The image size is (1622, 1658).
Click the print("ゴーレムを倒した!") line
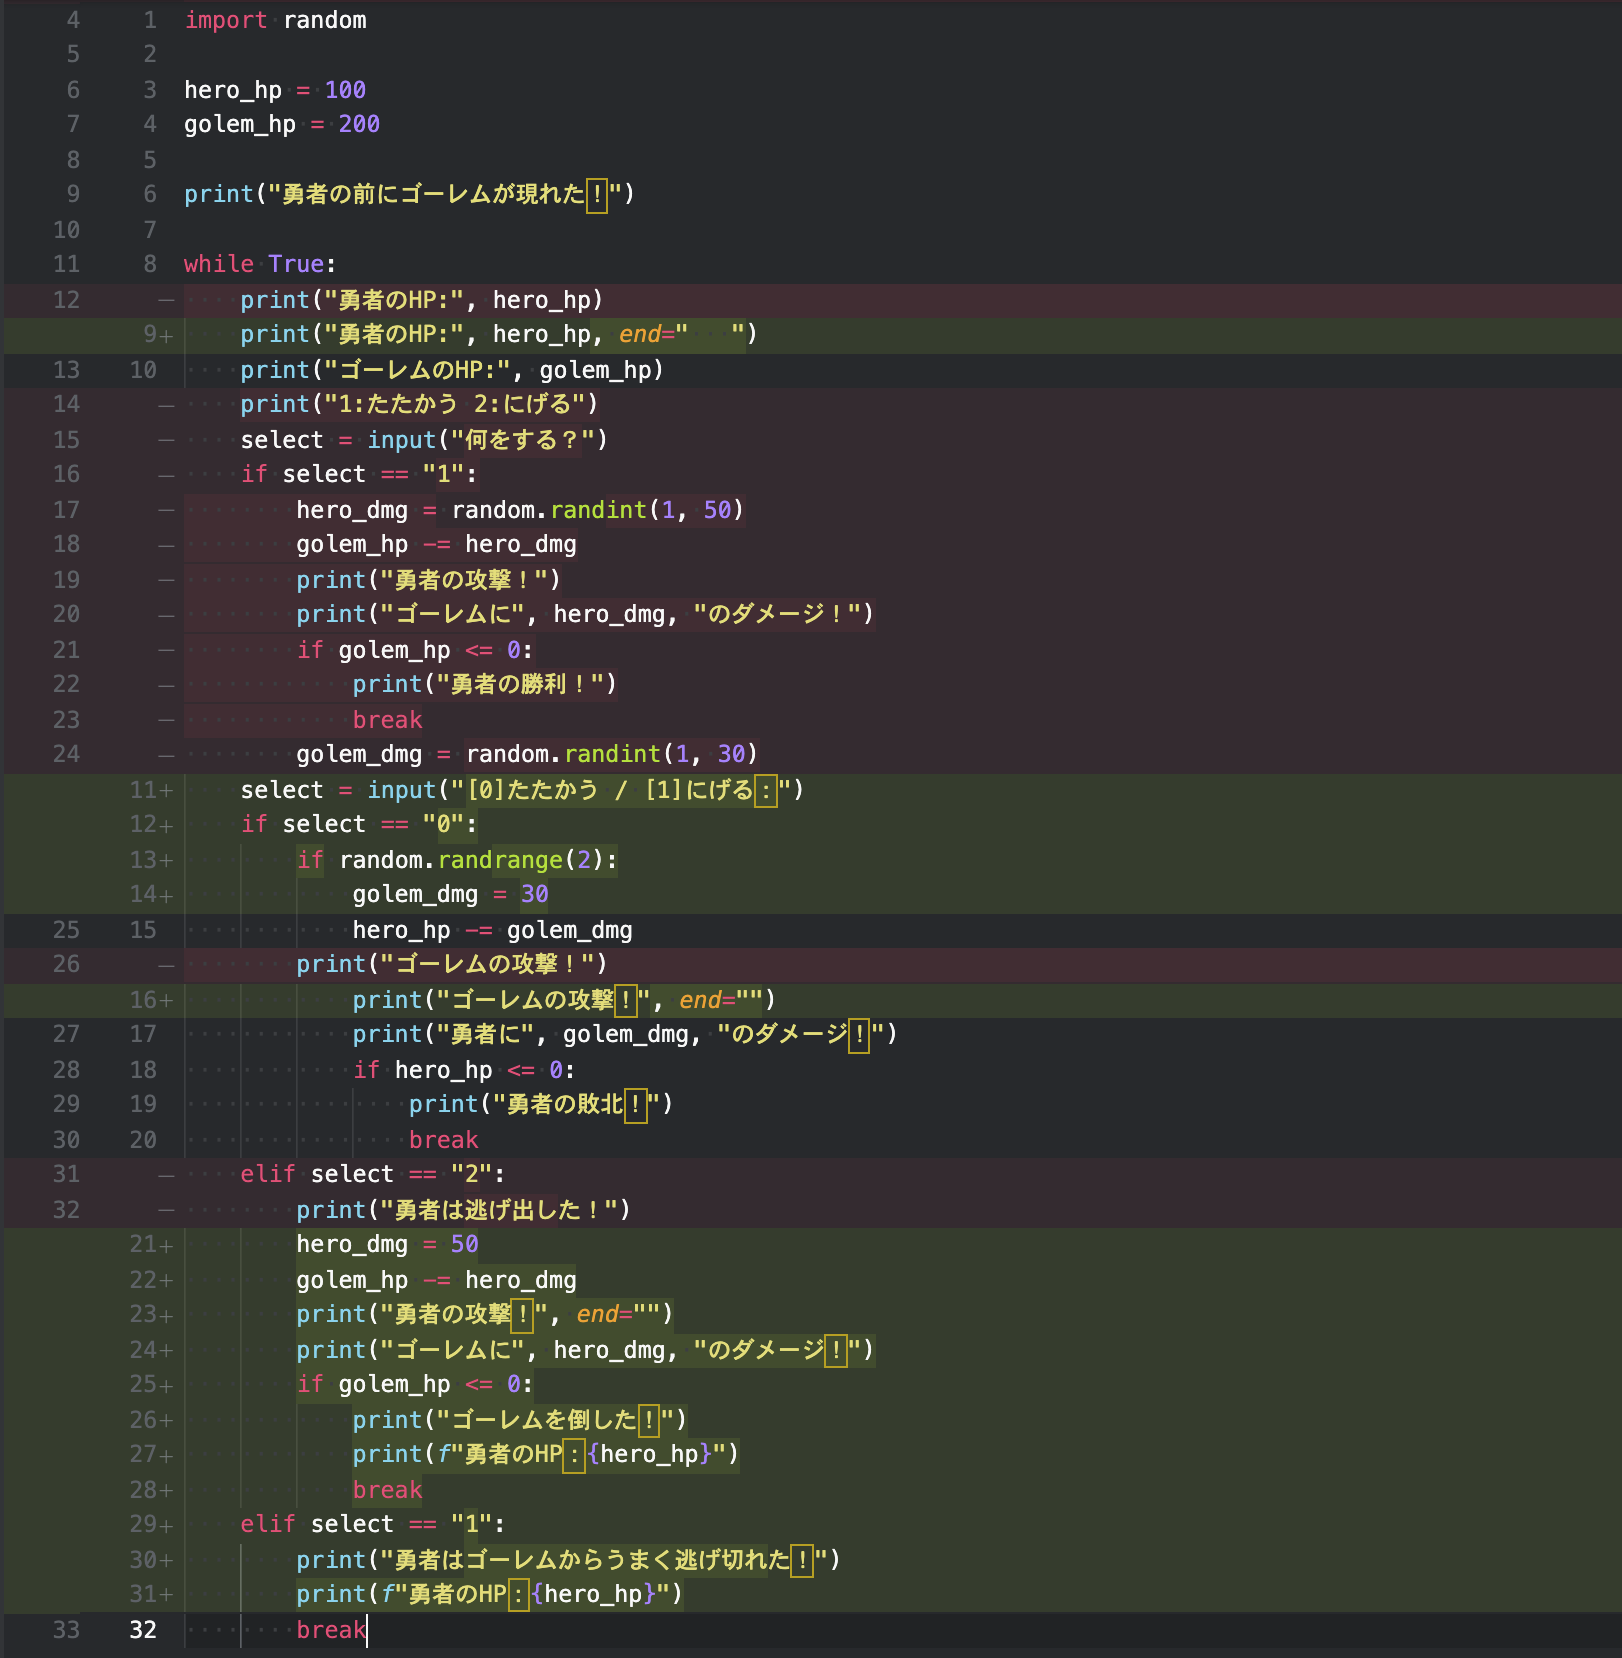tap(520, 1420)
